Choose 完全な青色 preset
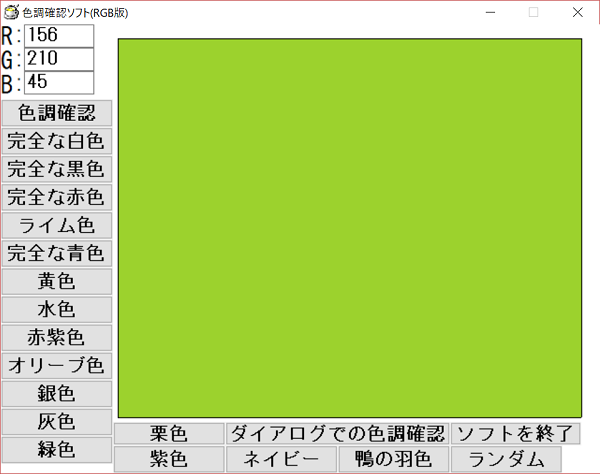 tap(57, 253)
